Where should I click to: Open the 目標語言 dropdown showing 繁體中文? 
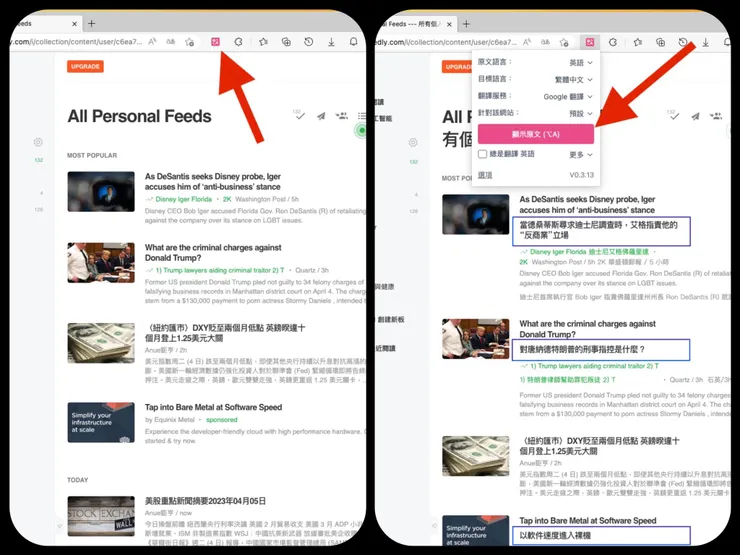pyautogui.click(x=573, y=79)
